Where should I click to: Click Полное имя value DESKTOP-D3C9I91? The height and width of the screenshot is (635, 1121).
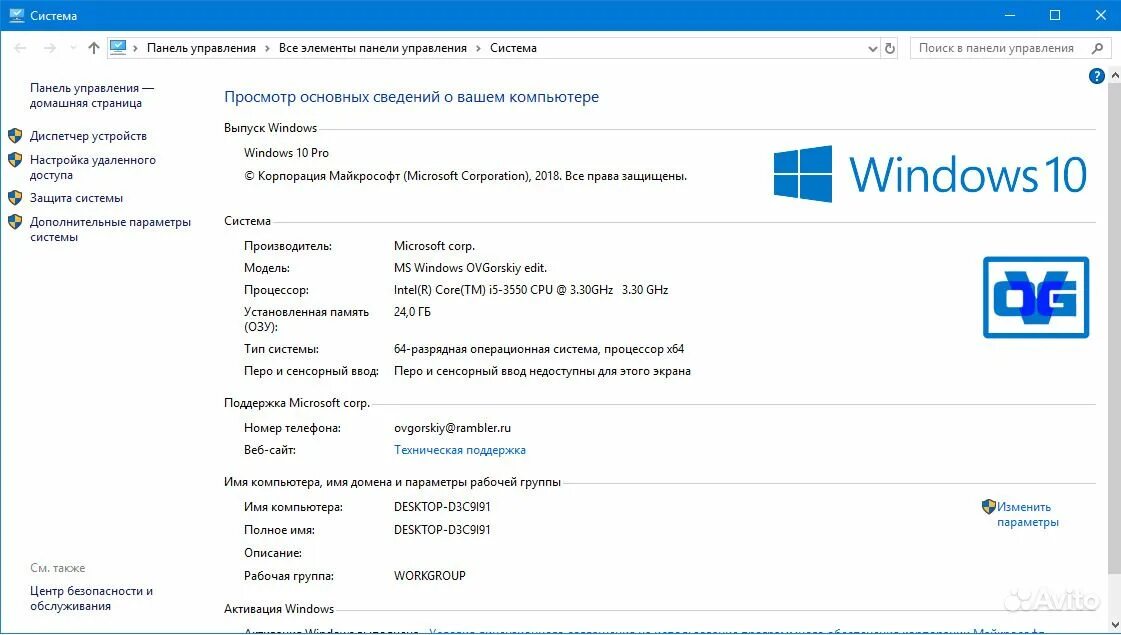(x=443, y=530)
